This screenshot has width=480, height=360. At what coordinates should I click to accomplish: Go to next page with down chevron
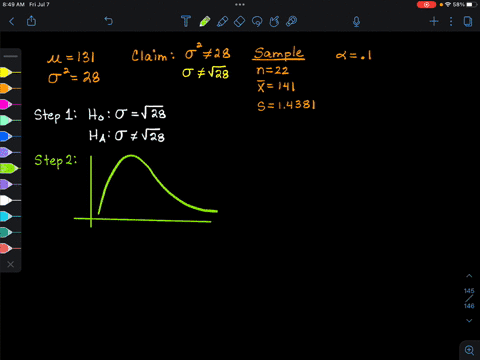click(469, 321)
